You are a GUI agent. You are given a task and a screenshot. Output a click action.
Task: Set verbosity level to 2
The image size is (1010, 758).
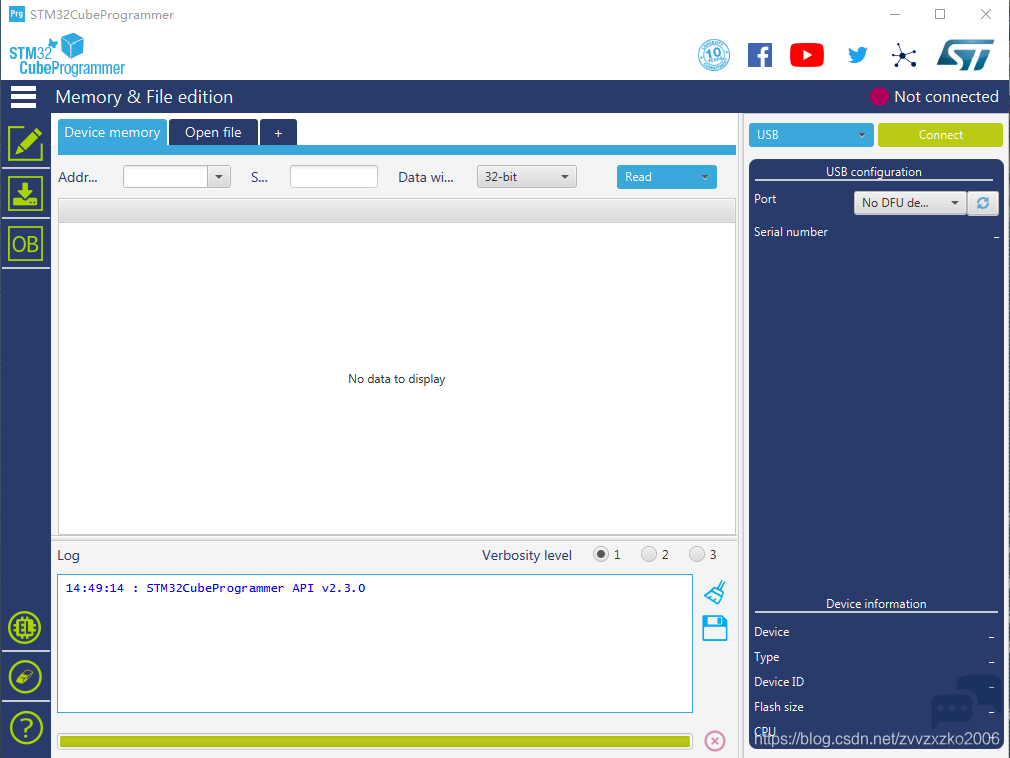(649, 554)
